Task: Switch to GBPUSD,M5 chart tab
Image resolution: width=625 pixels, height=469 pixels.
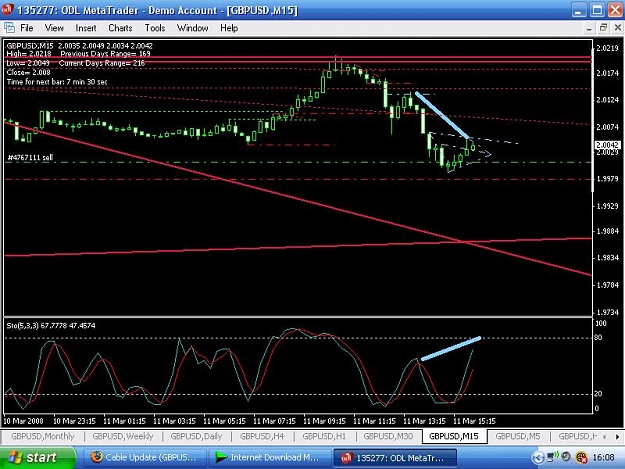Action: (x=518, y=436)
